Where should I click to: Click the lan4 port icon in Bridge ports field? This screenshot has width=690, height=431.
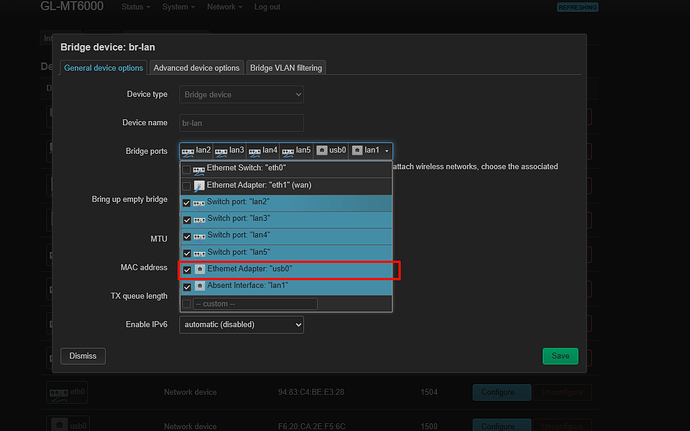click(x=255, y=151)
